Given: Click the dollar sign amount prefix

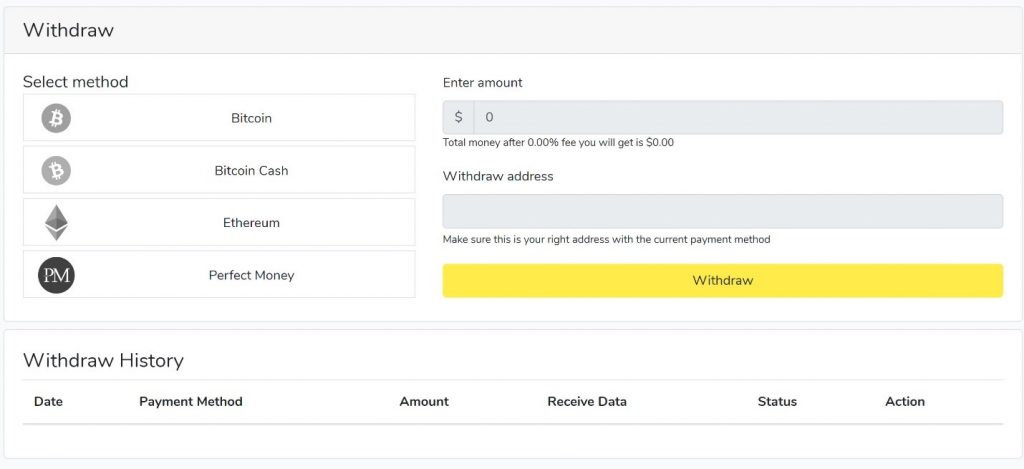Looking at the screenshot, I should (x=458, y=118).
